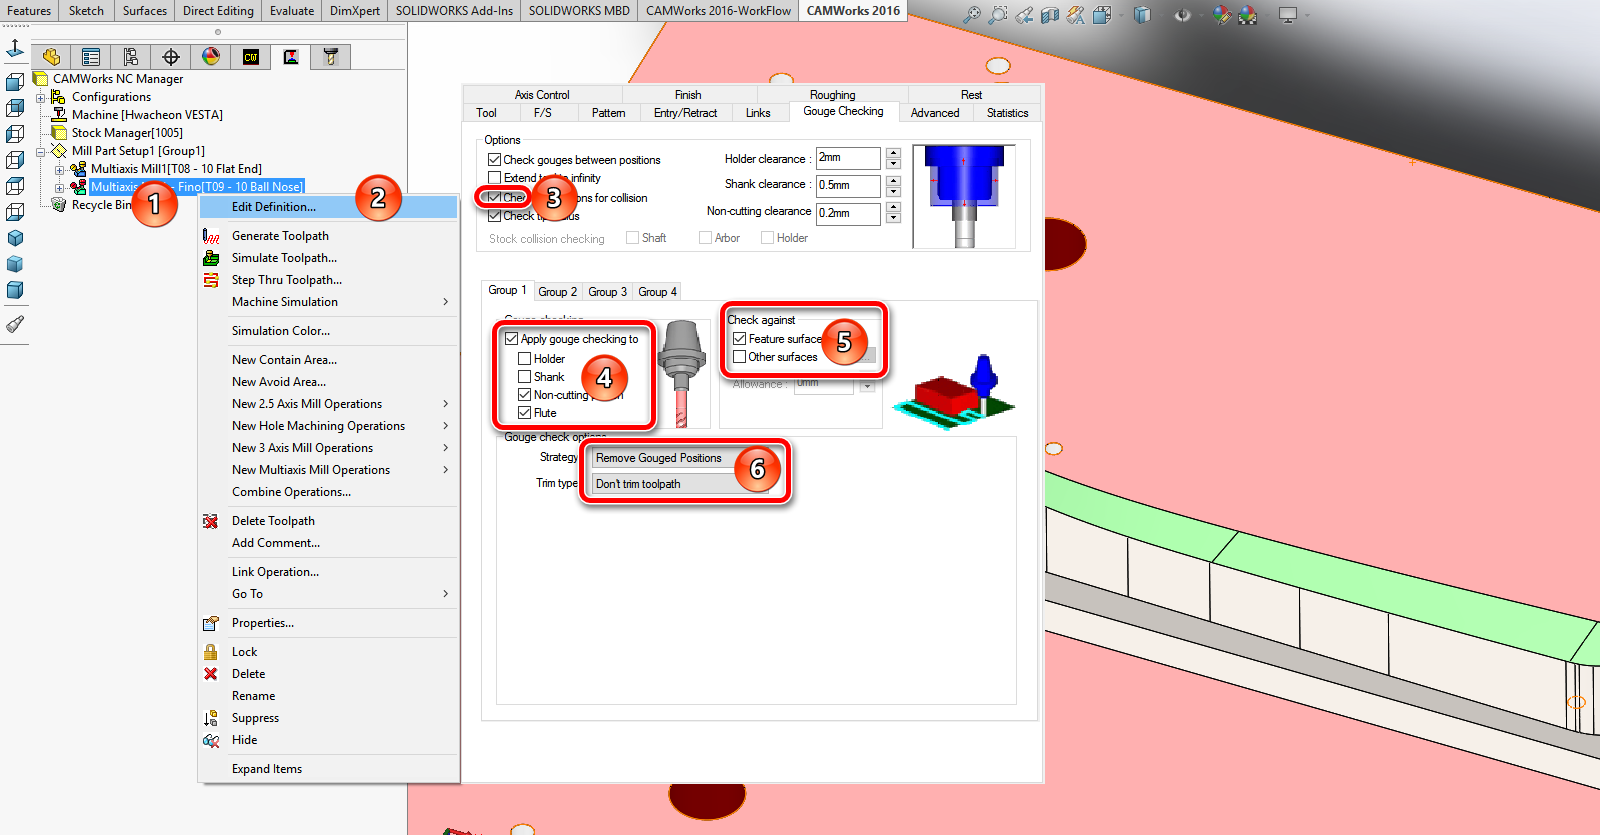Image resolution: width=1600 pixels, height=835 pixels.
Task: Open the CAMWorks tool tree tab
Action: pos(331,57)
